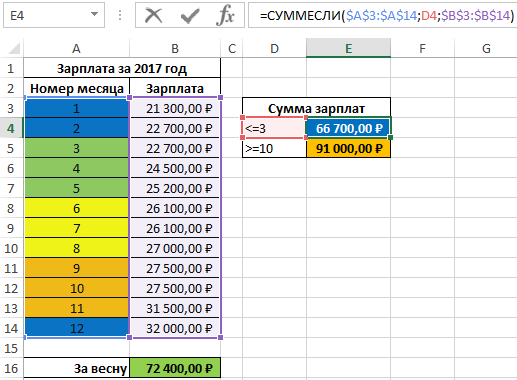Click the salary cell 21 300,00 ₽

(175, 108)
